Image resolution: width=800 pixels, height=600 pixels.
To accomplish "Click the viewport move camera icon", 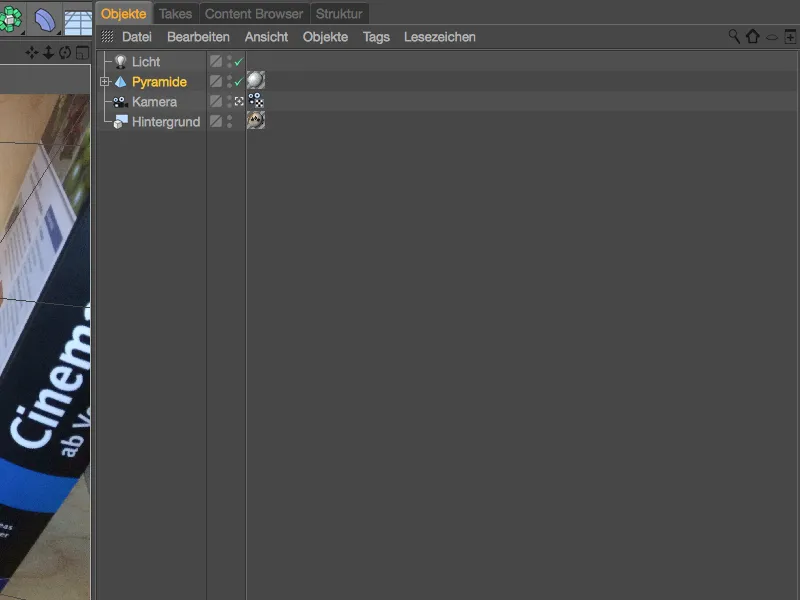I will click(32, 53).
